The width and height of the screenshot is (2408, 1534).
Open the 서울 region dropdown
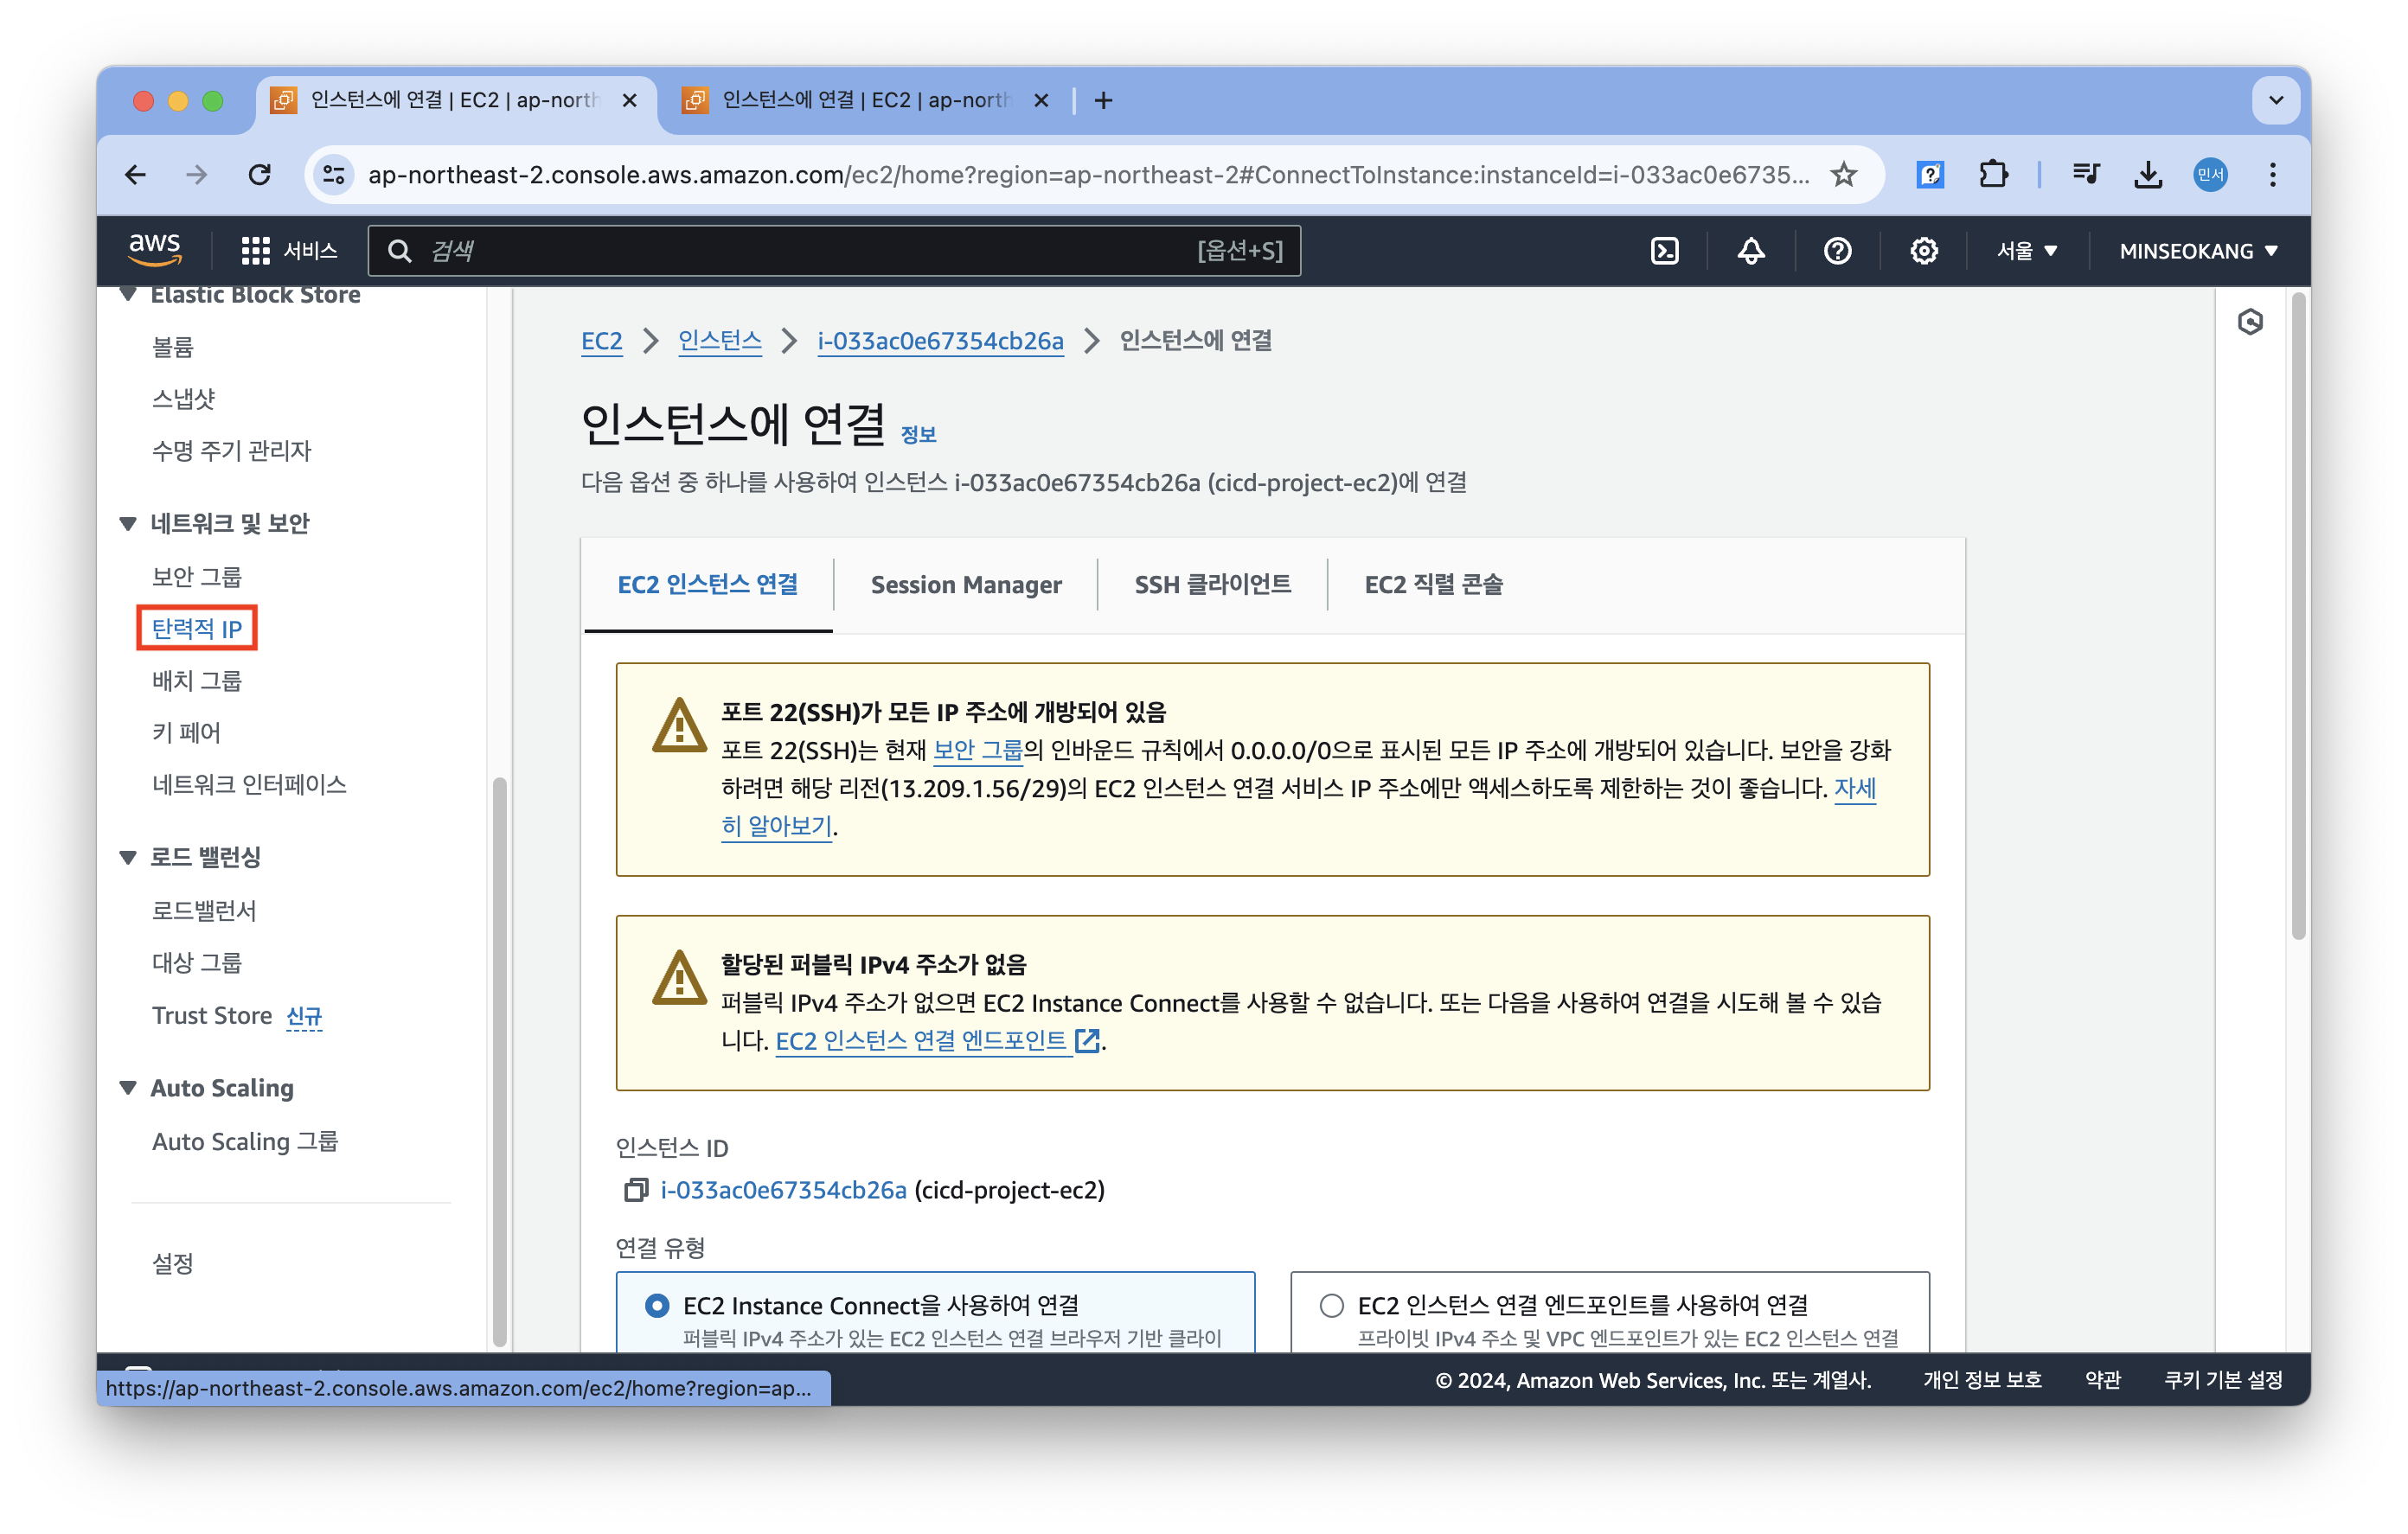point(2026,251)
